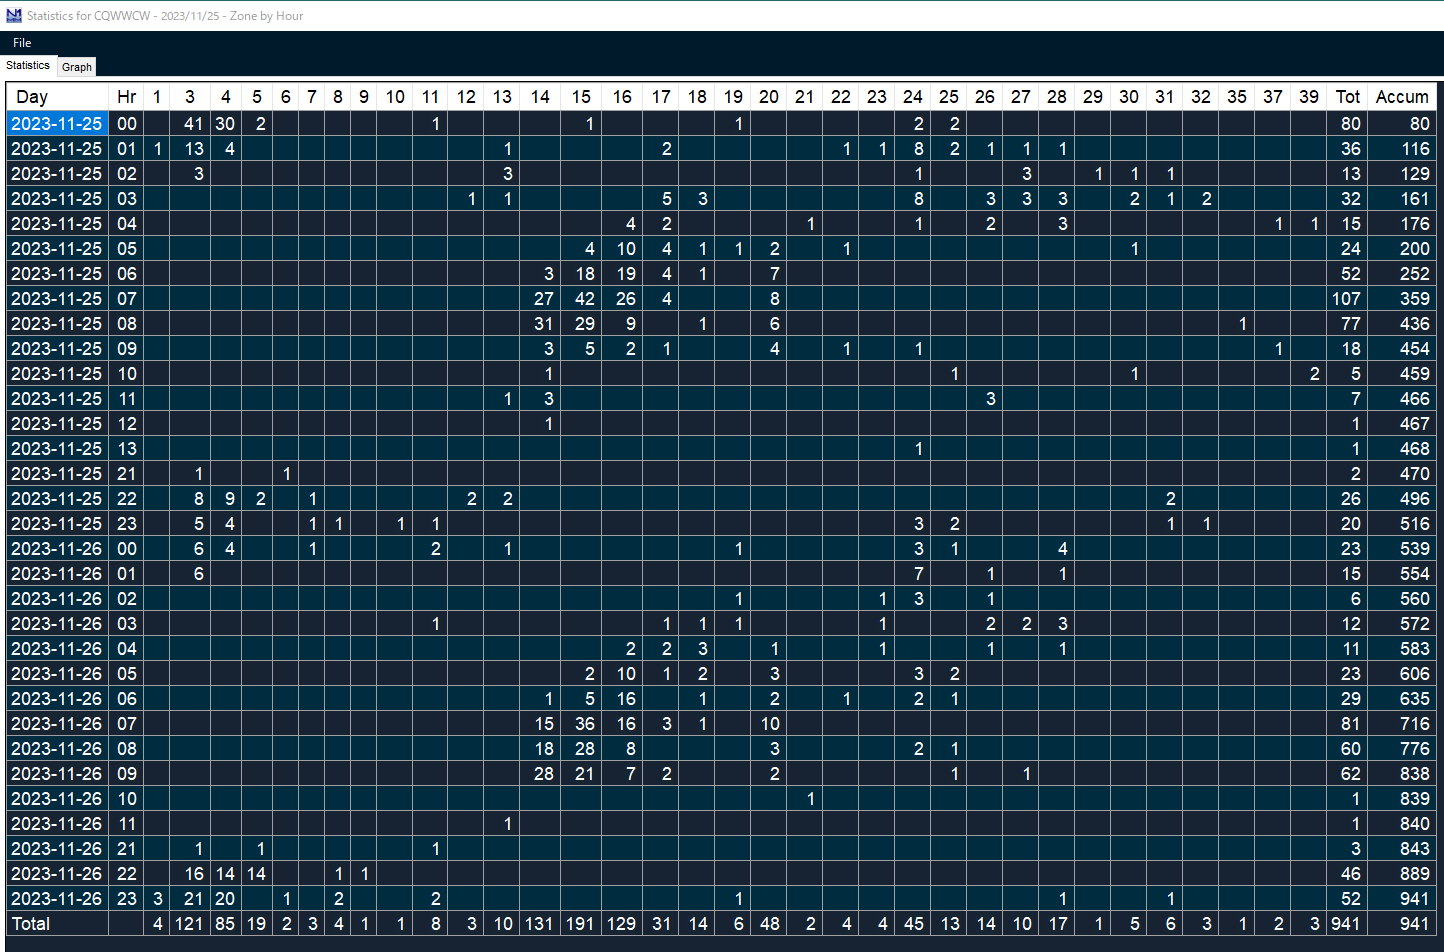Click zone 15 header

(581, 97)
